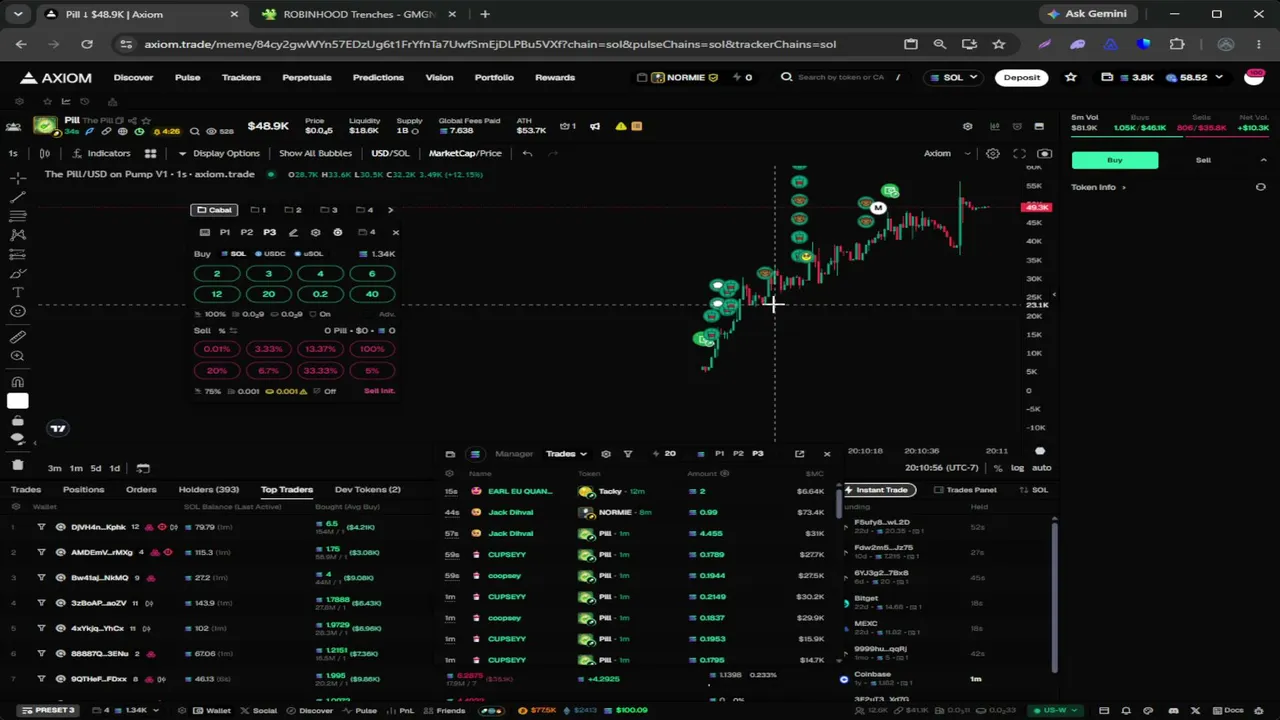Select the Cabal wallet group
Viewport: 1280px width, 720px height.
point(215,210)
